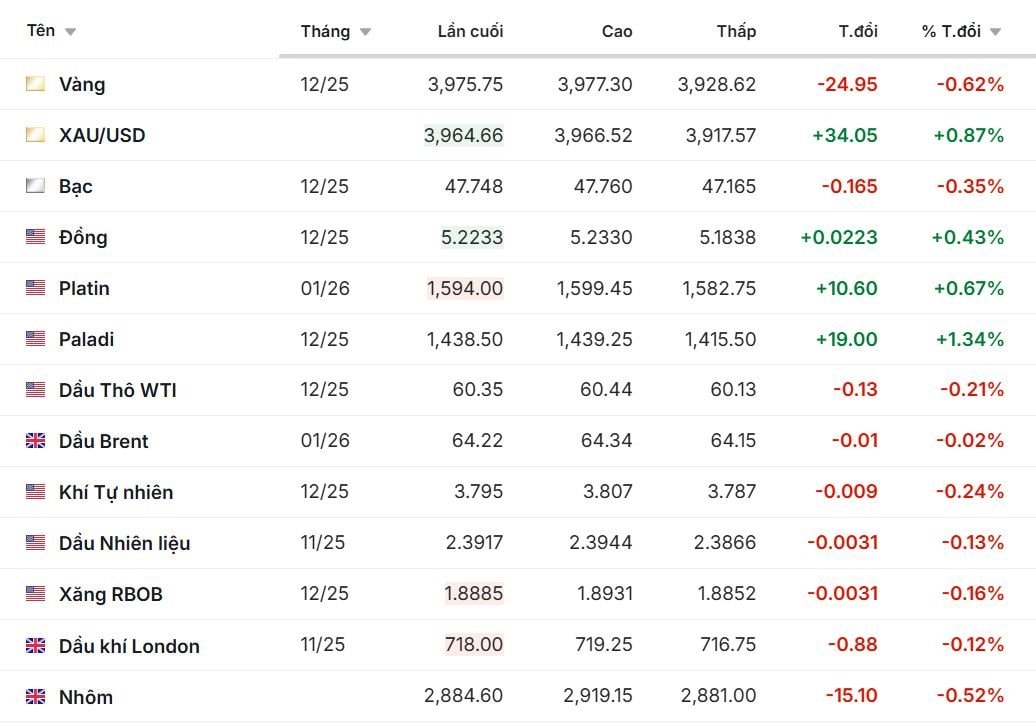Screen dimensions: 1036x724
Task: Open the Dầu khí London link
Action: [129, 646]
